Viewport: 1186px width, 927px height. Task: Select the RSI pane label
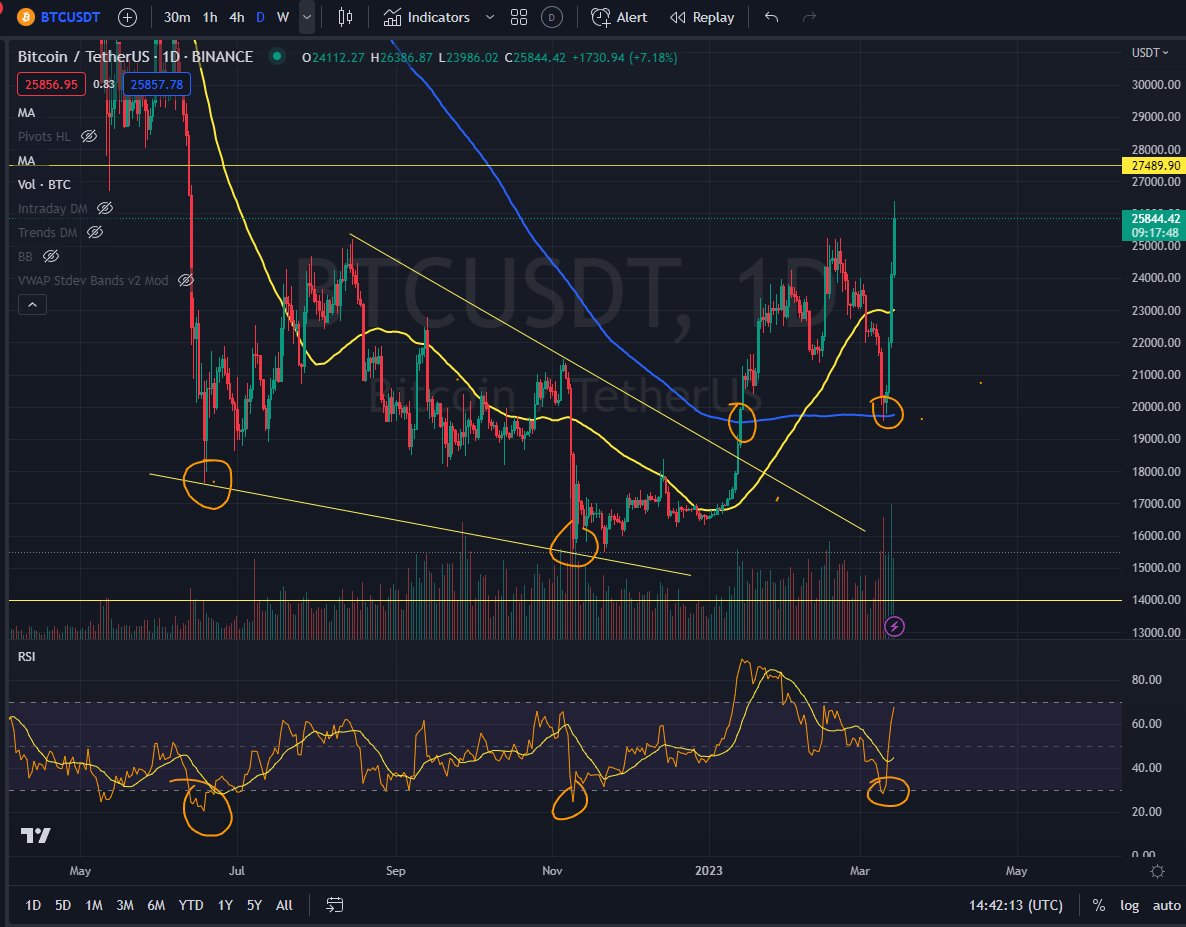tap(26, 656)
